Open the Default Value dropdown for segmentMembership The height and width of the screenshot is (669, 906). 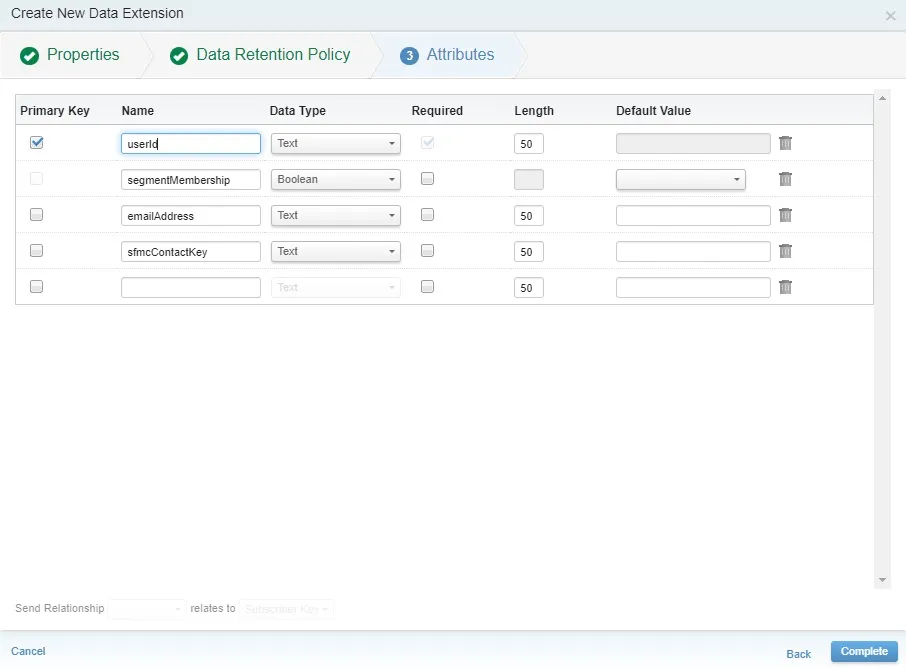[x=681, y=179]
